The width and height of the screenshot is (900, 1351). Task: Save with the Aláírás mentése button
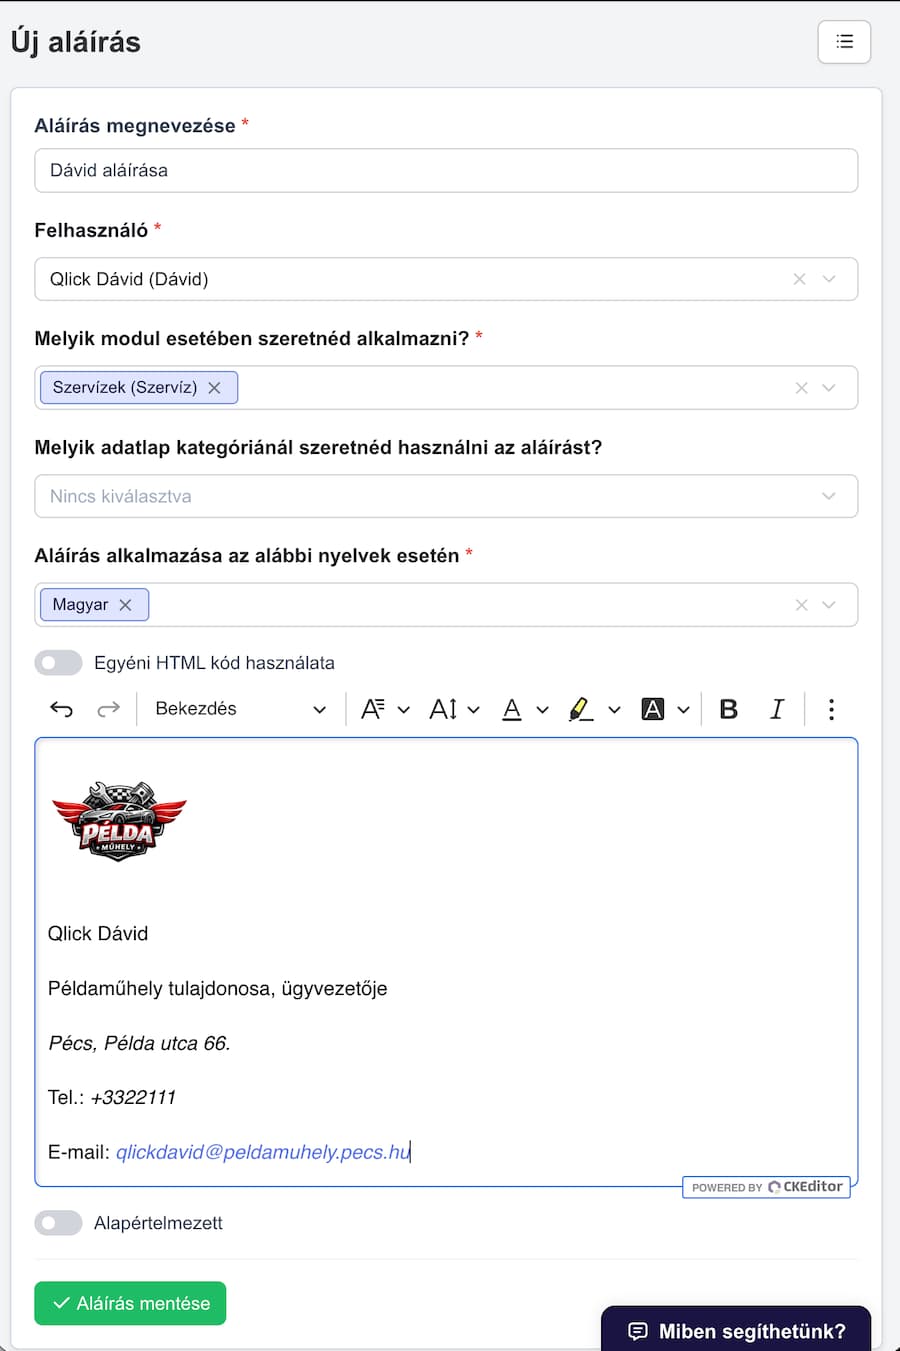coord(130,1303)
